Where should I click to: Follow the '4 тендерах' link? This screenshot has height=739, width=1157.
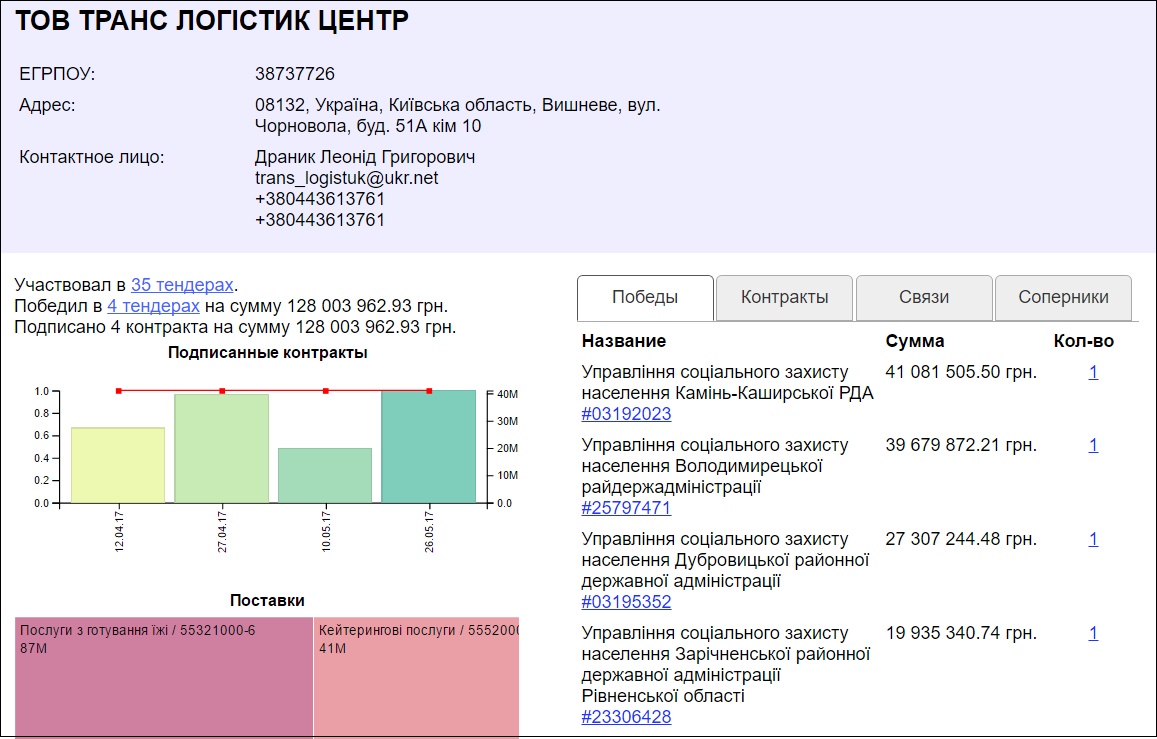[153, 306]
